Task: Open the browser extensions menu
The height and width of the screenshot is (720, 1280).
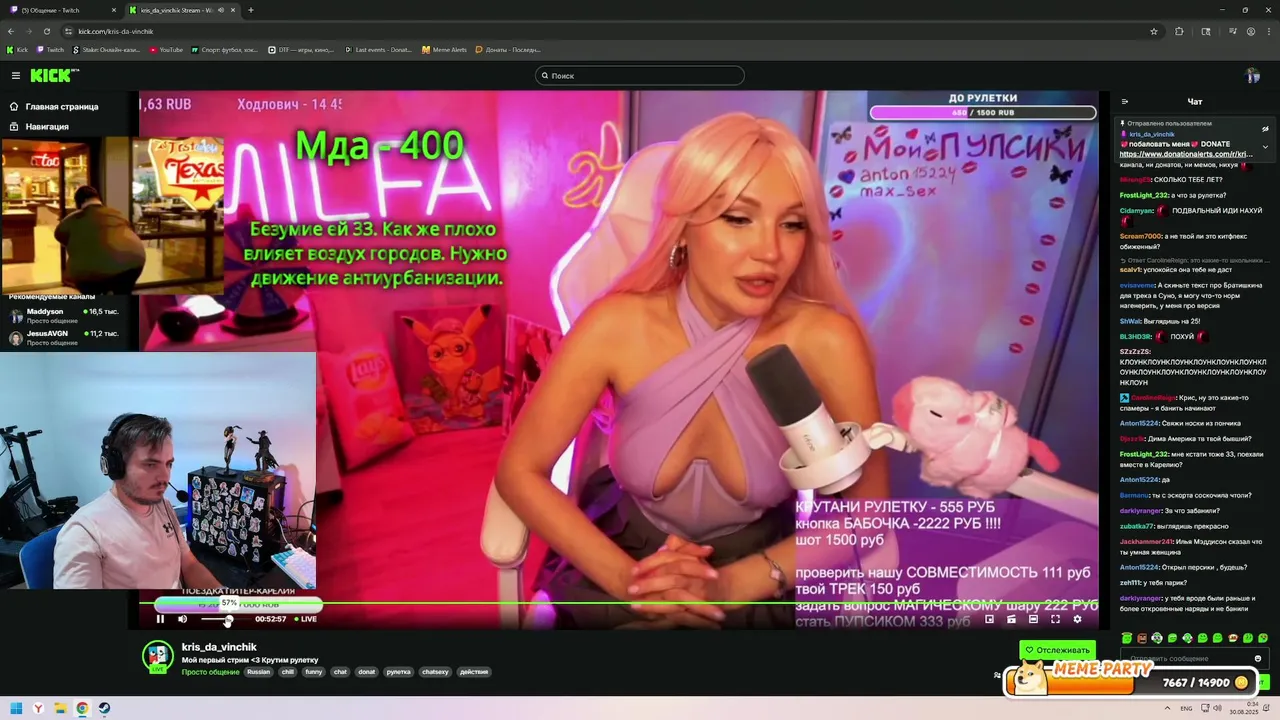Action: tap(1179, 31)
